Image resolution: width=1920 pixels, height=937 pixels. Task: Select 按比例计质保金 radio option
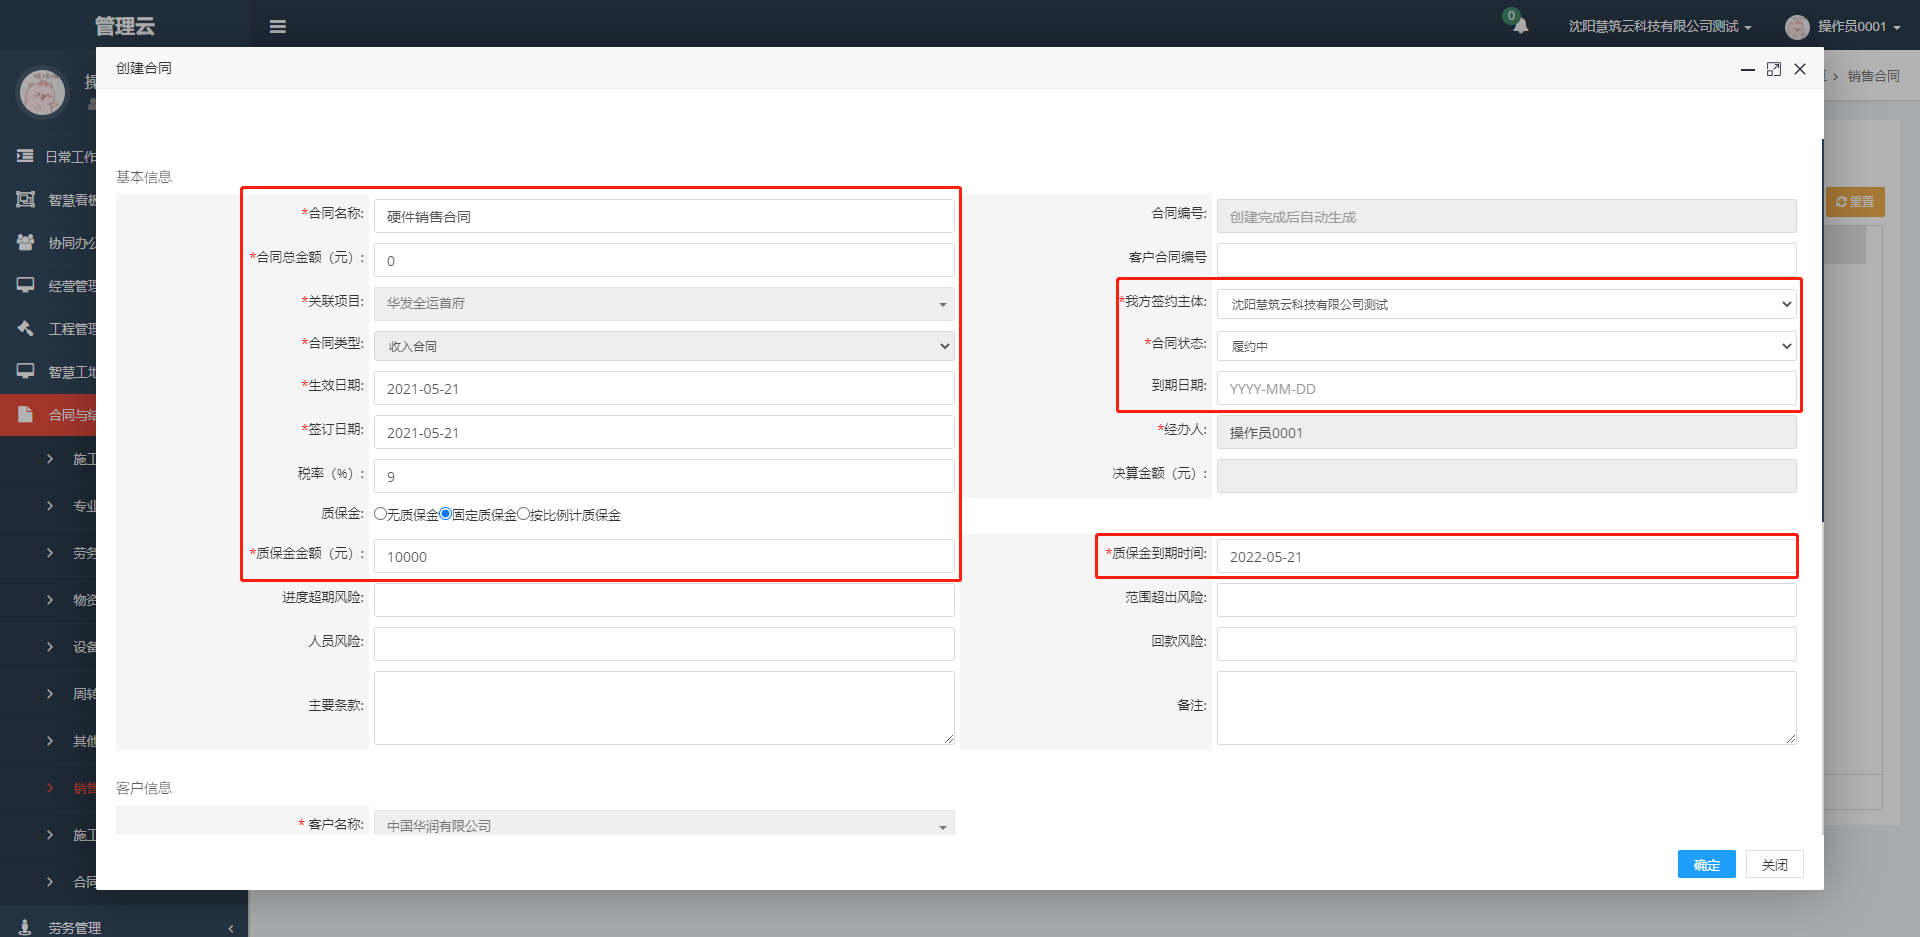coord(523,514)
